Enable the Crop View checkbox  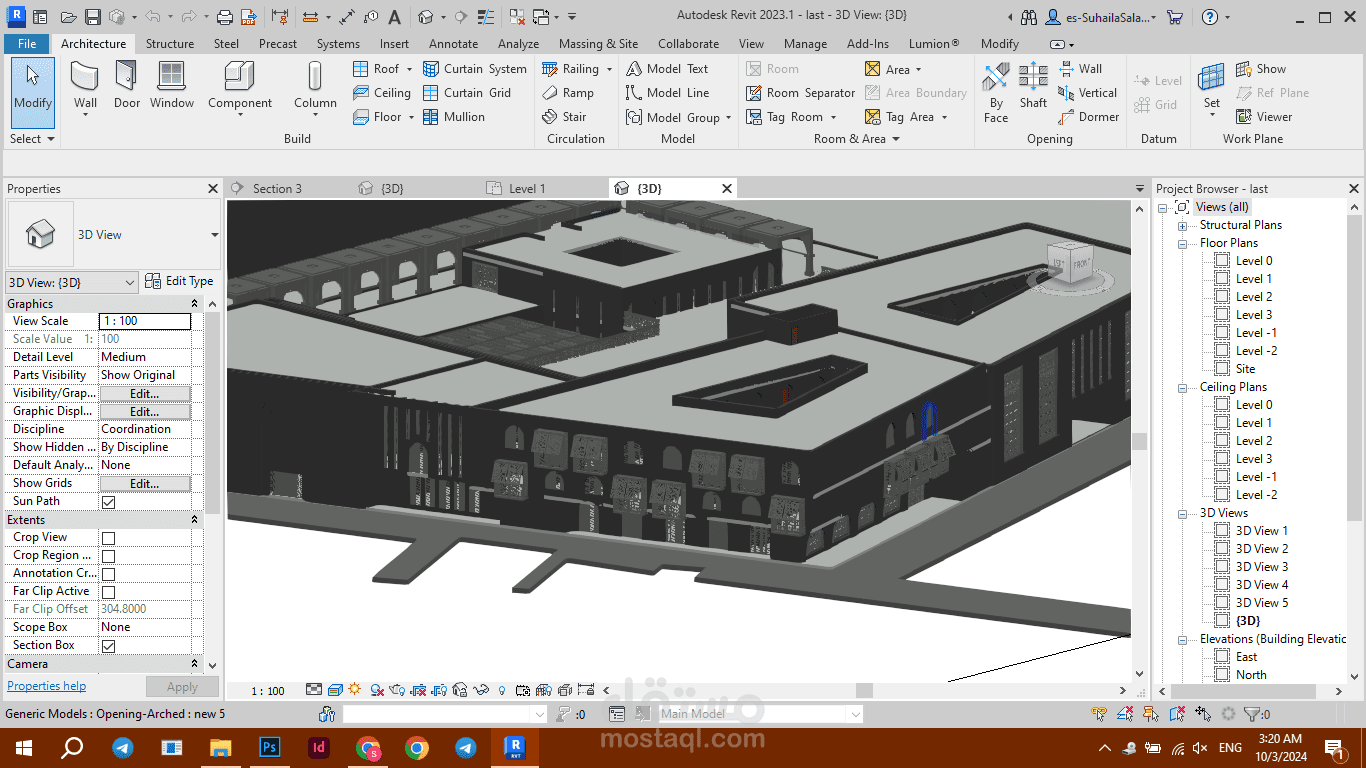point(108,538)
